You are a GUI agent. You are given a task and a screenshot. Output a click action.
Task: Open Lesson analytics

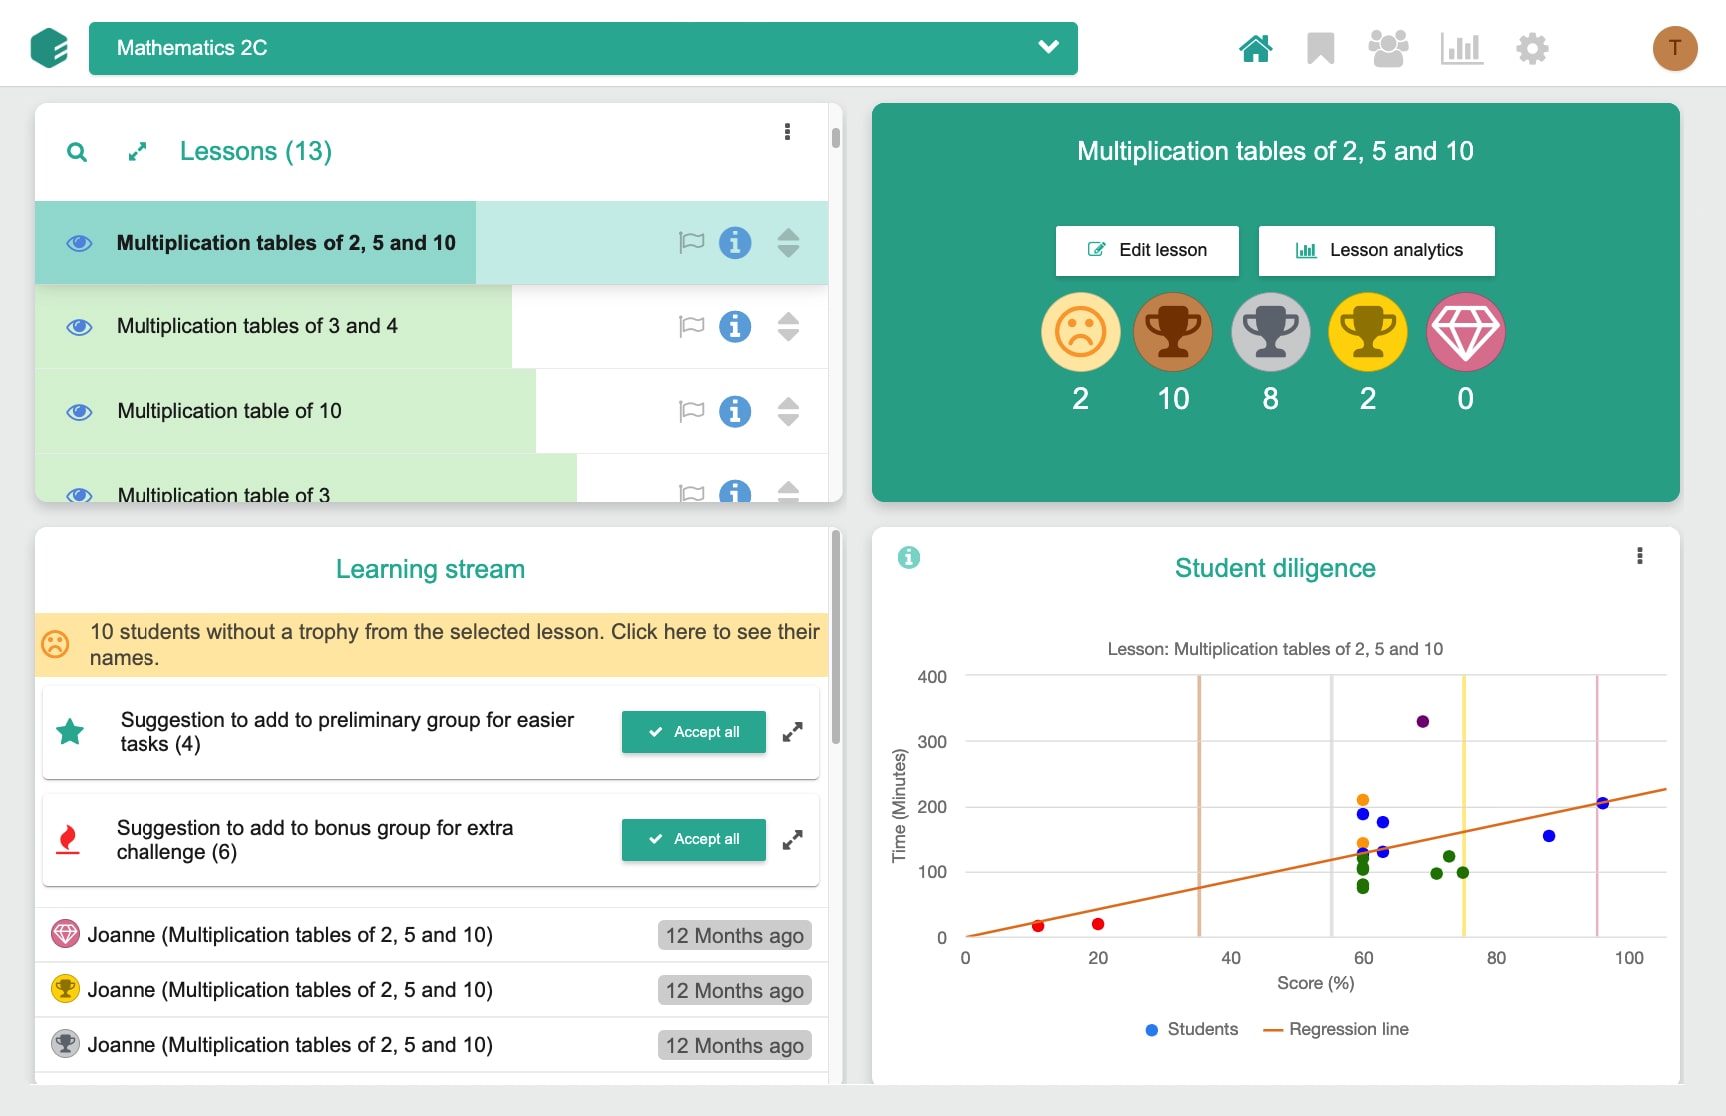pyautogui.click(x=1376, y=250)
